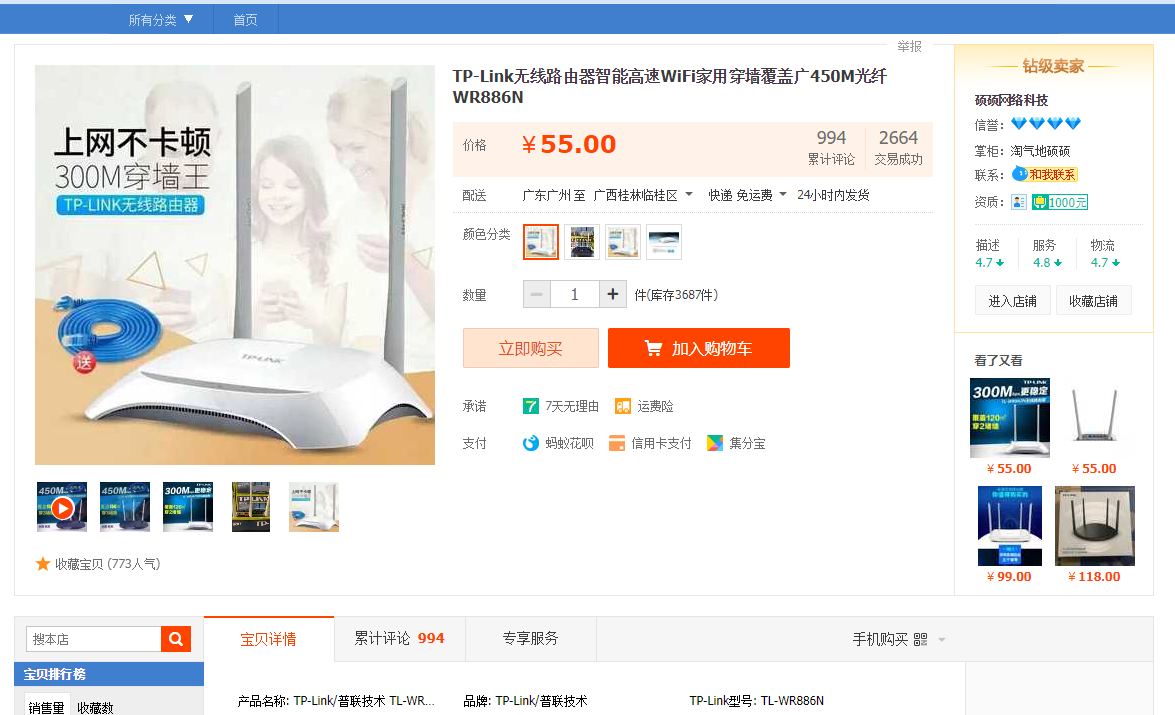
Task: Click the 信用卡支付 credit card icon
Action: [617, 444]
